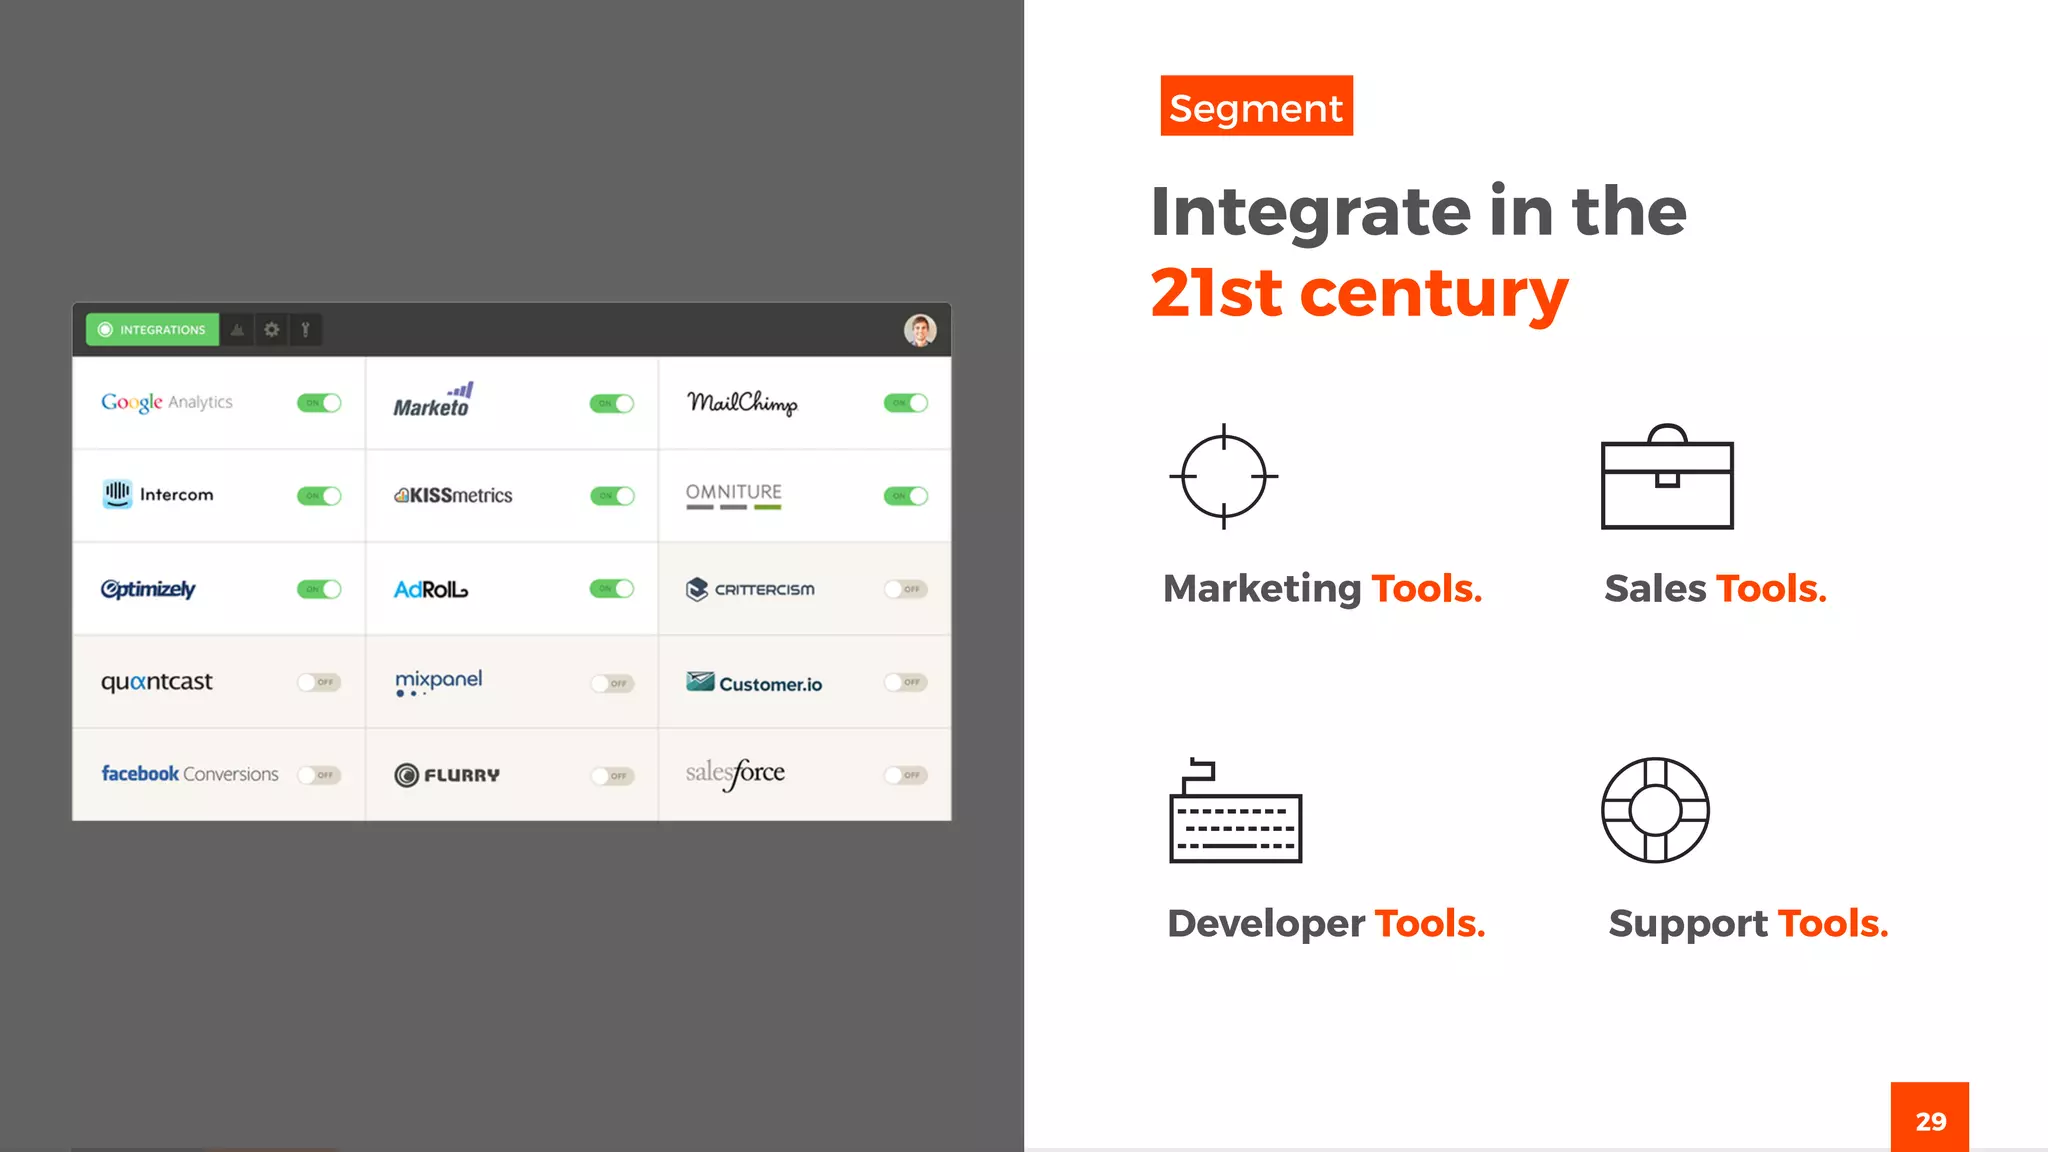Screen dimensions: 2048x1152
Task: Click the "Integrate in the" headline
Action: tap(1418, 212)
